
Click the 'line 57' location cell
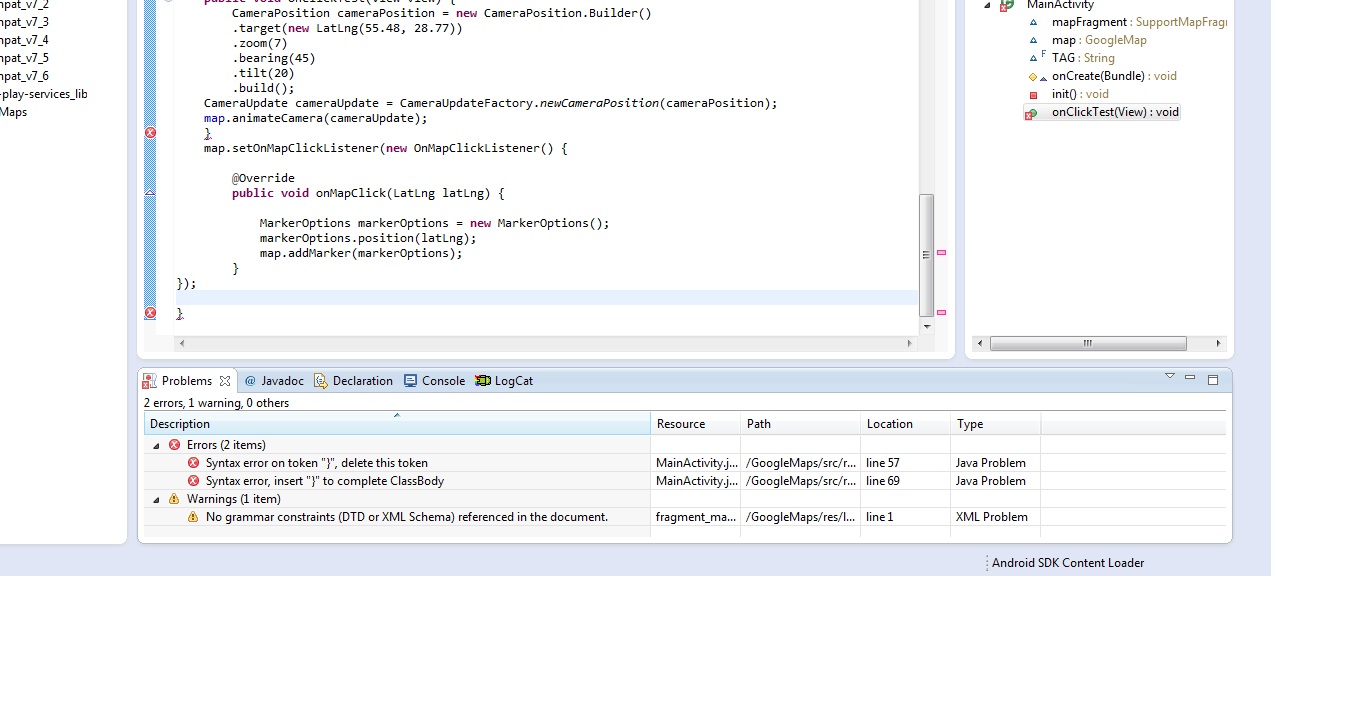pyautogui.click(x=883, y=463)
